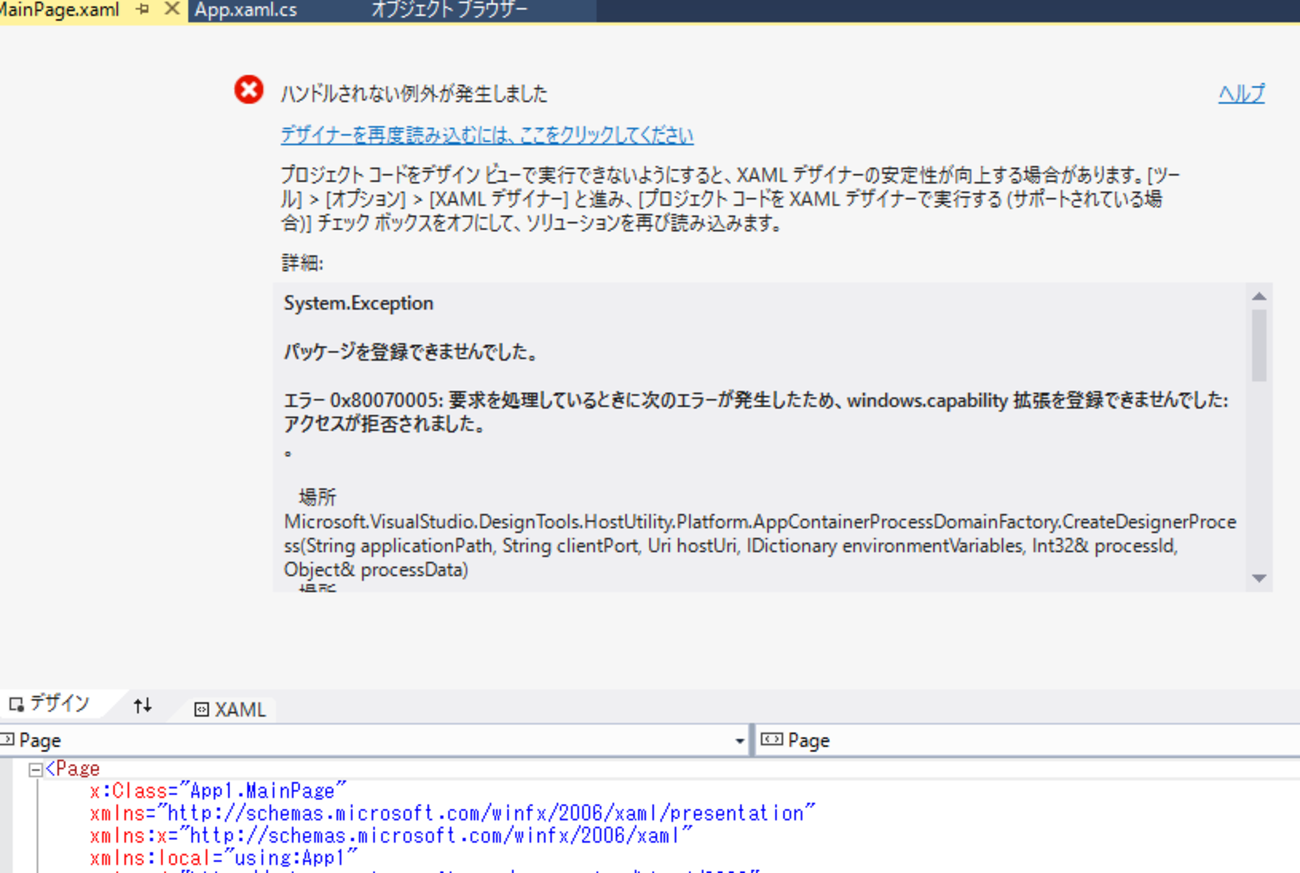
Task: Open the ヘルプ link
Action: 1241,94
